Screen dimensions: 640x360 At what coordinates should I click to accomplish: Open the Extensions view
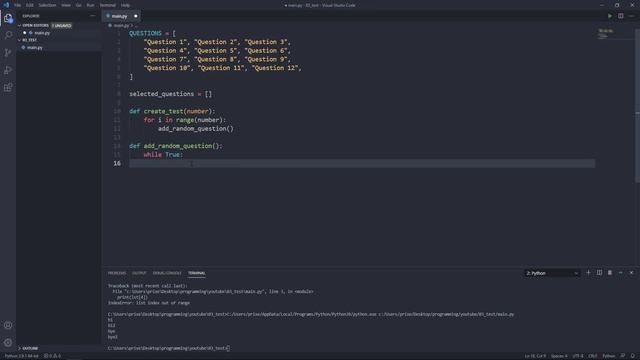(x=8, y=87)
